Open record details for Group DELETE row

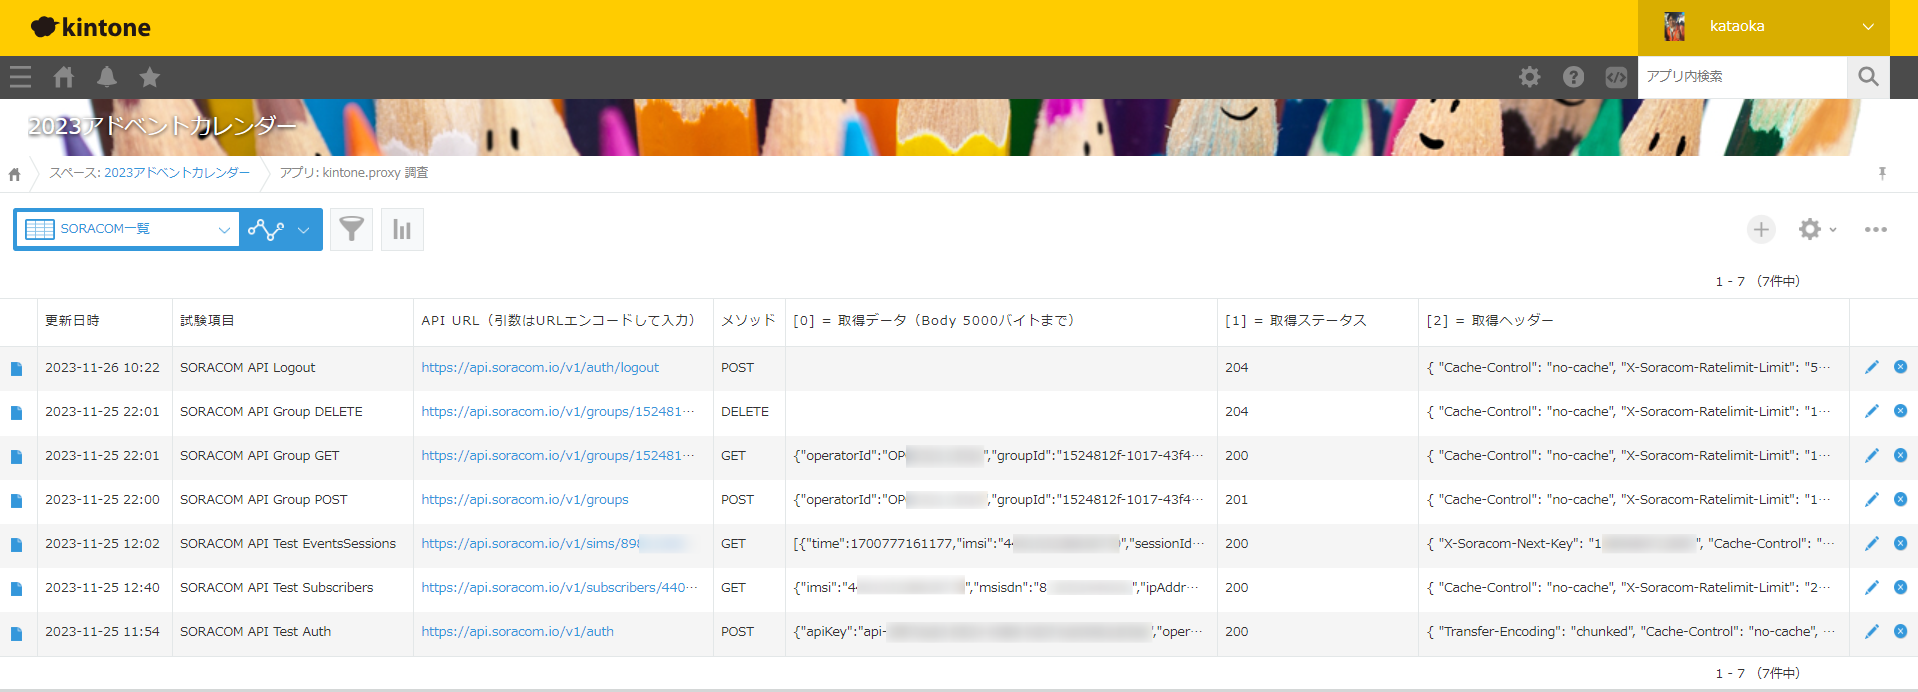(x=16, y=412)
